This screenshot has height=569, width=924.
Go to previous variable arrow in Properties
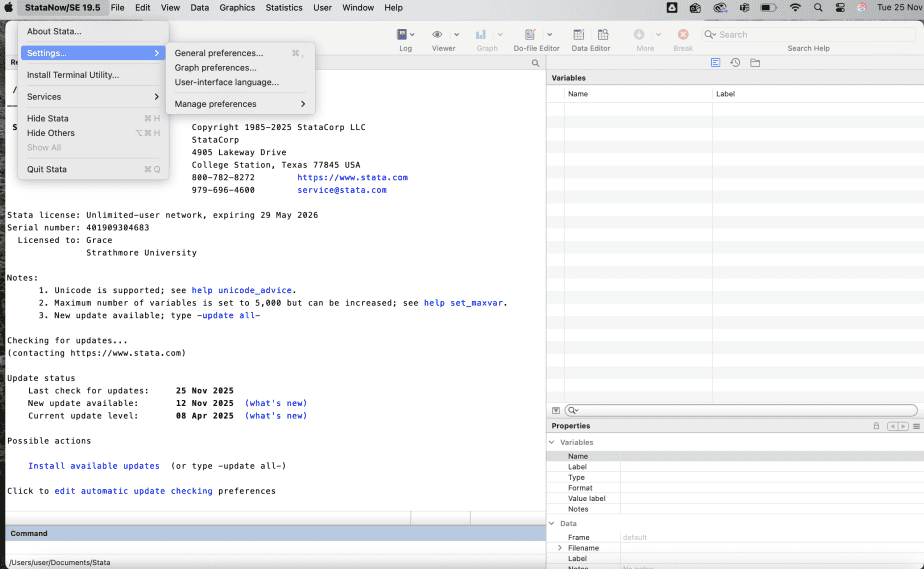click(x=892, y=426)
